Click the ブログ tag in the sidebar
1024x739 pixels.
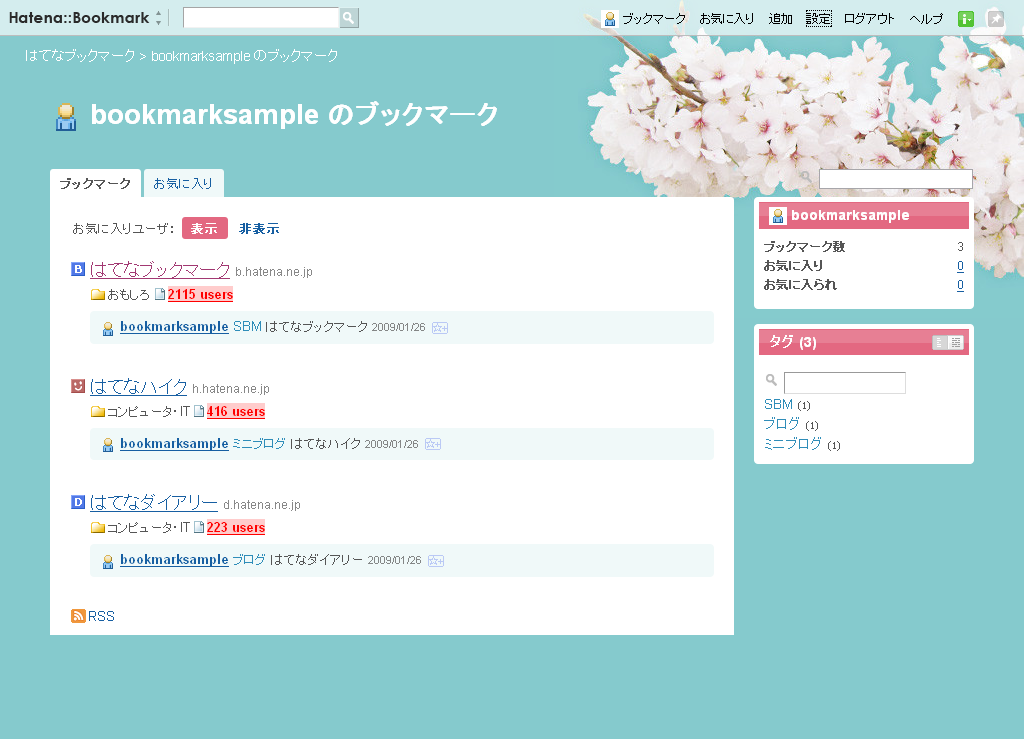click(782, 424)
